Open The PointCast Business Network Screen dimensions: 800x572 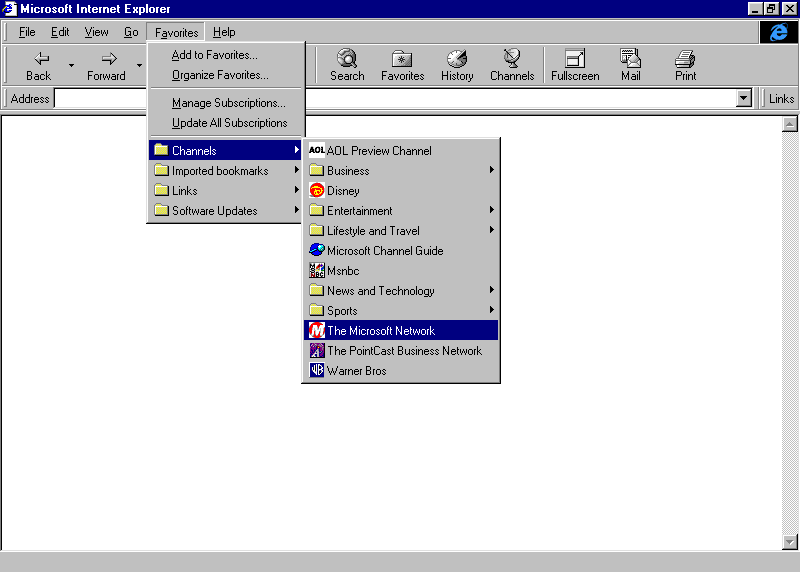coord(401,351)
